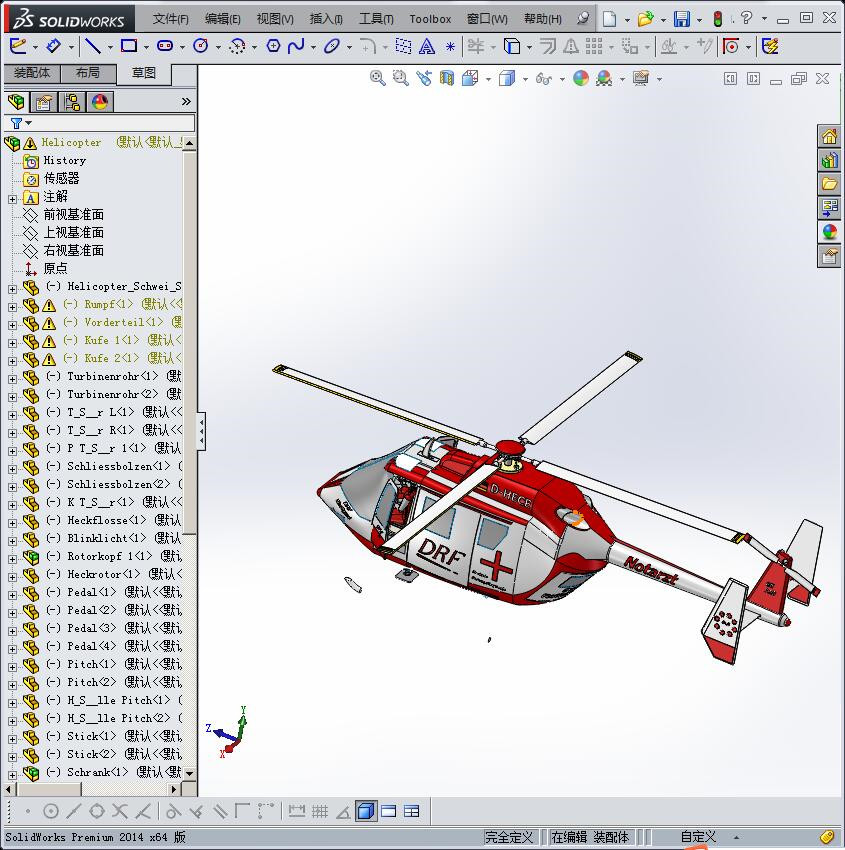This screenshot has width=845, height=850.
Task: Click the New document icon
Action: (610, 19)
